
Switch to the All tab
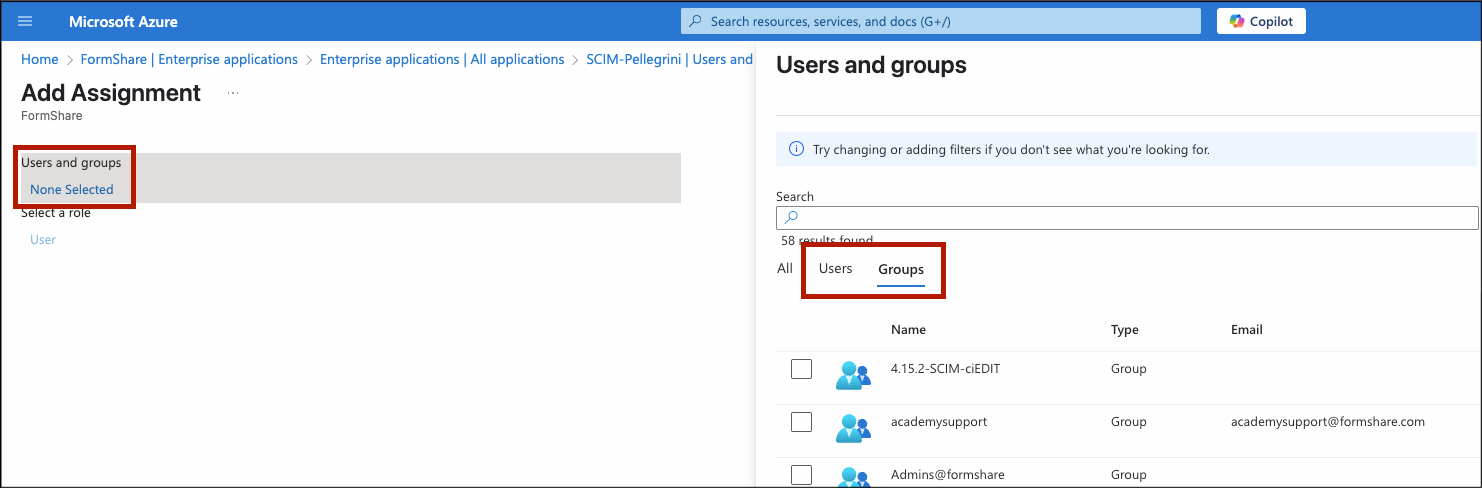(x=785, y=269)
